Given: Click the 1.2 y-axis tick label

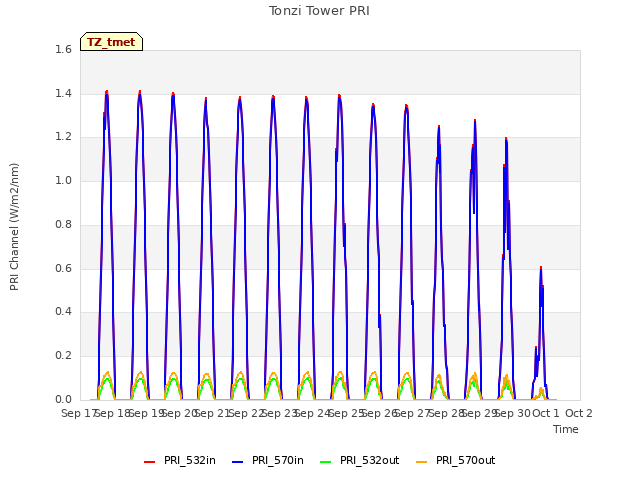Looking at the screenshot, I should click(63, 137).
